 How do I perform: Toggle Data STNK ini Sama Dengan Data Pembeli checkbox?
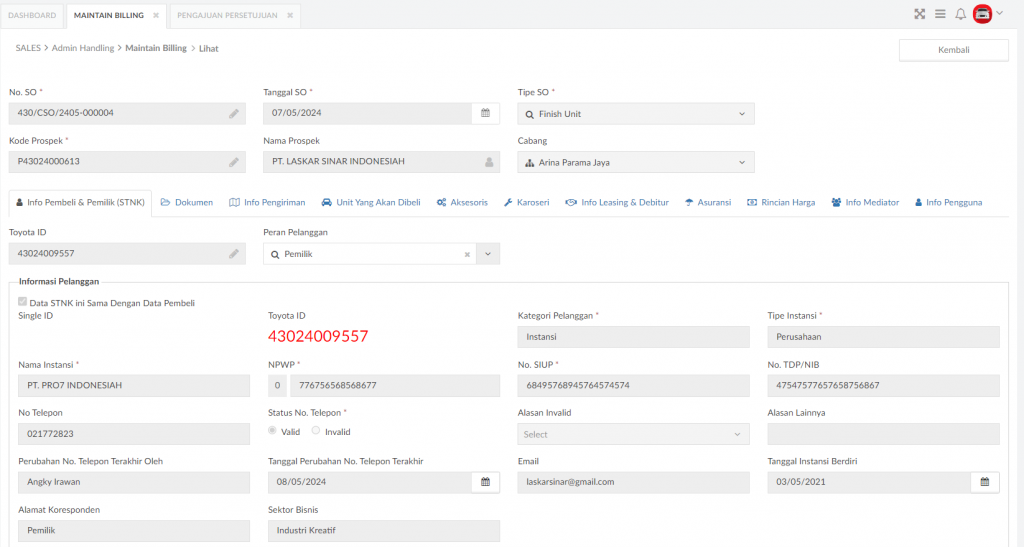coord(23,302)
